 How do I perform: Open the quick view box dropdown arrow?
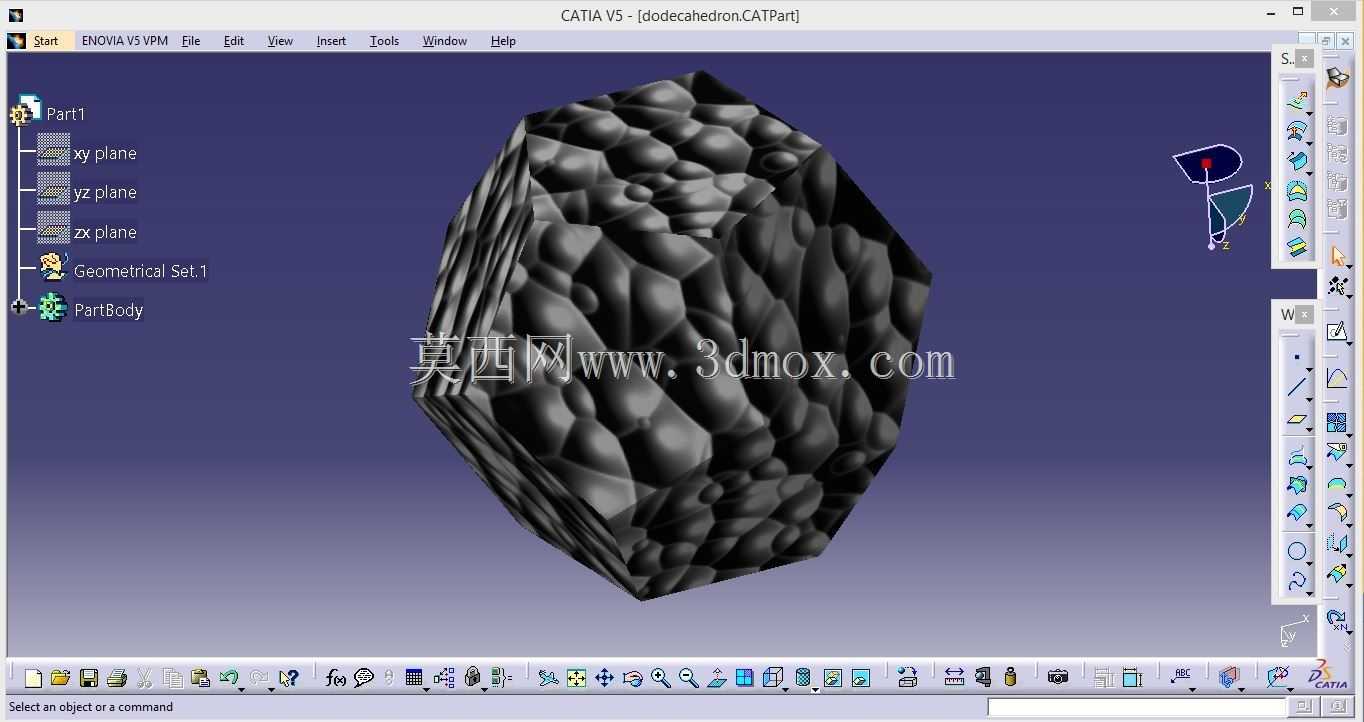786,689
